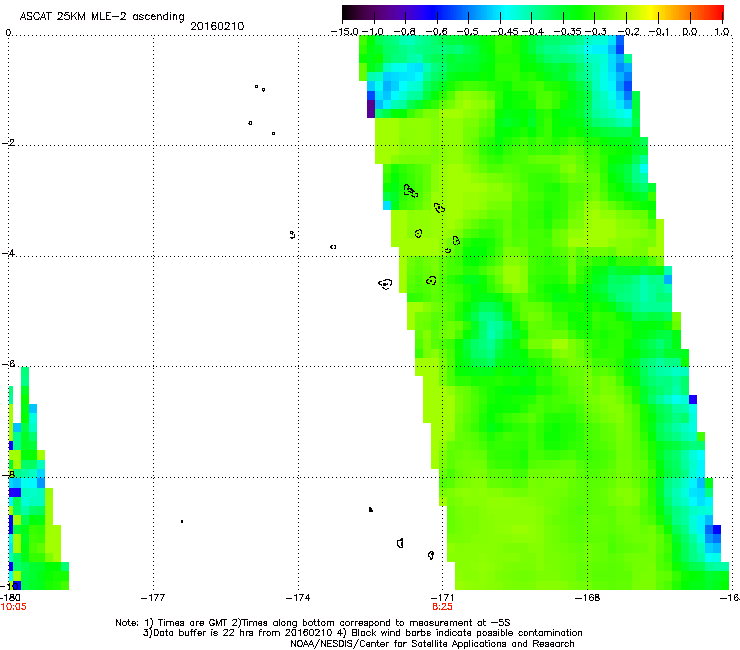Click the color bar label '-0.1'
Image resolution: width=740 pixels, height=650 pixels.
660,32
